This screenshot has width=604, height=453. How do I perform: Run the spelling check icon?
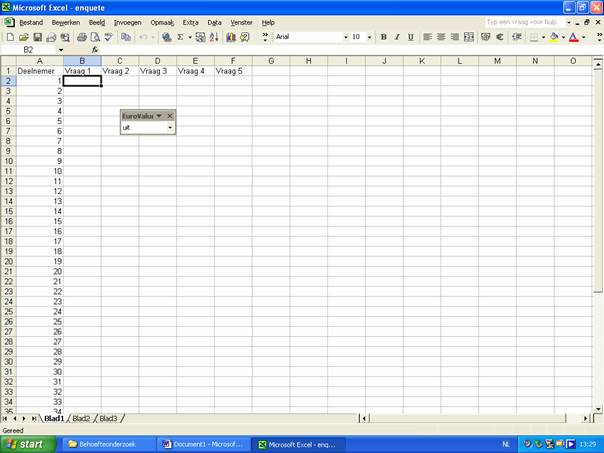(x=109, y=37)
